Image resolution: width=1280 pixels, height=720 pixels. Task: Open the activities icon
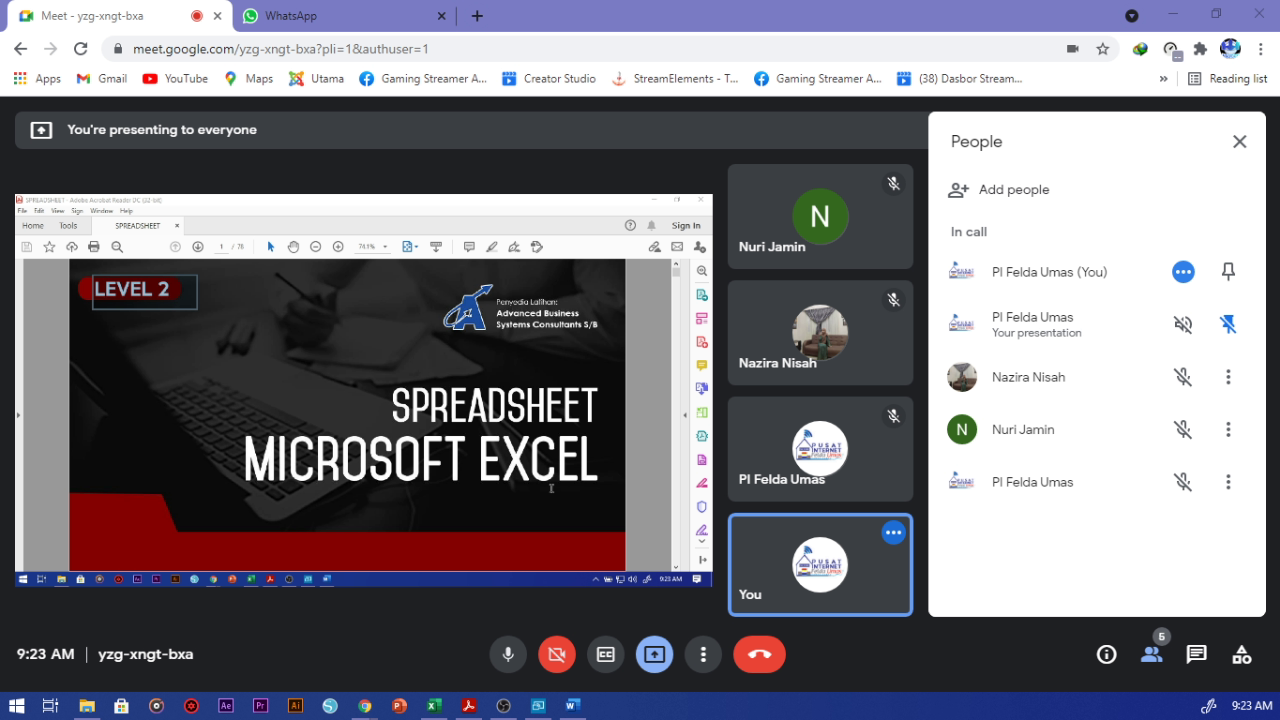[x=1241, y=654]
